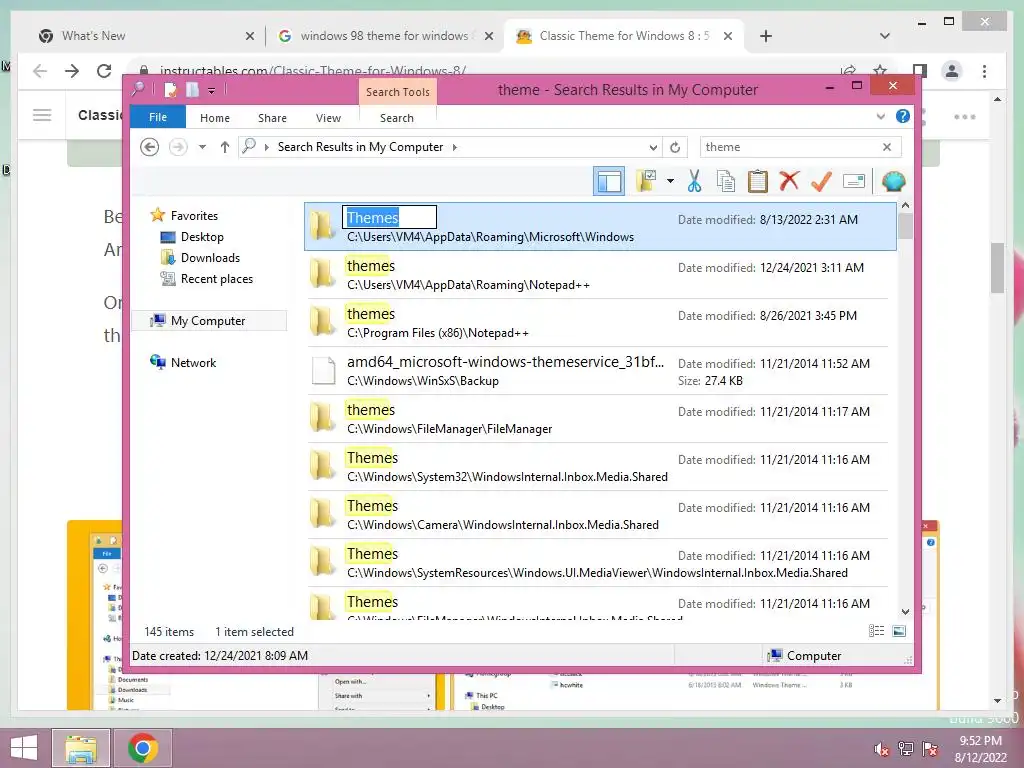Click the Classic Shell settings shell icon
Screen dimensions: 1024x768
point(893,181)
